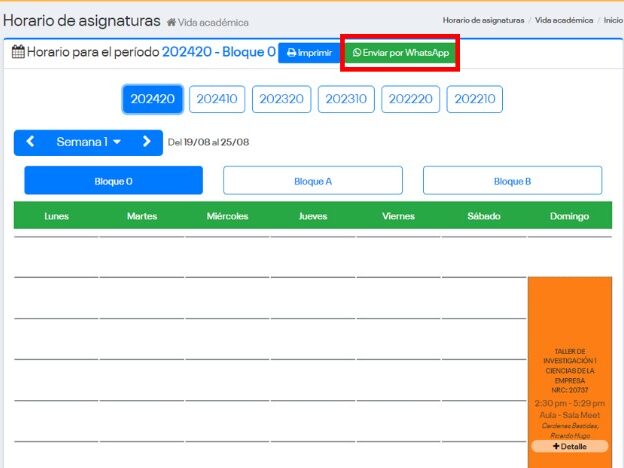
Task: Switch to Bloque B tab
Action: (x=512, y=181)
